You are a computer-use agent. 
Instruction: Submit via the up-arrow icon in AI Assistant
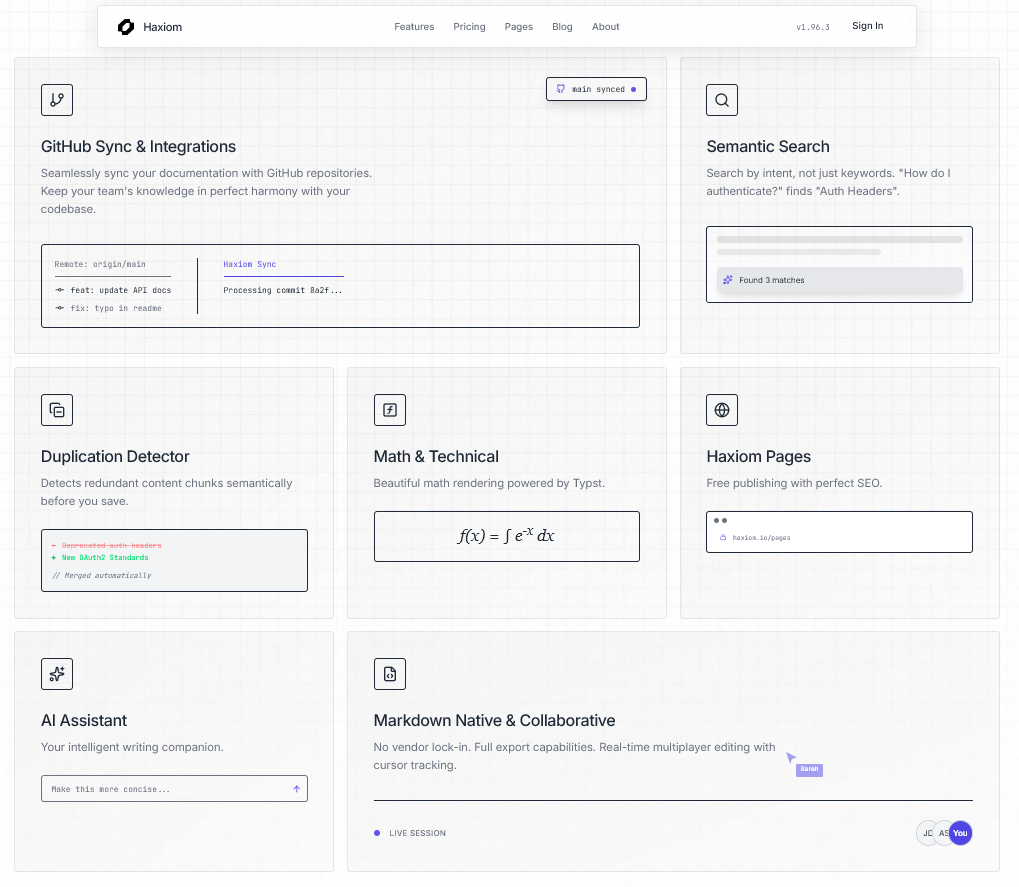click(296, 788)
